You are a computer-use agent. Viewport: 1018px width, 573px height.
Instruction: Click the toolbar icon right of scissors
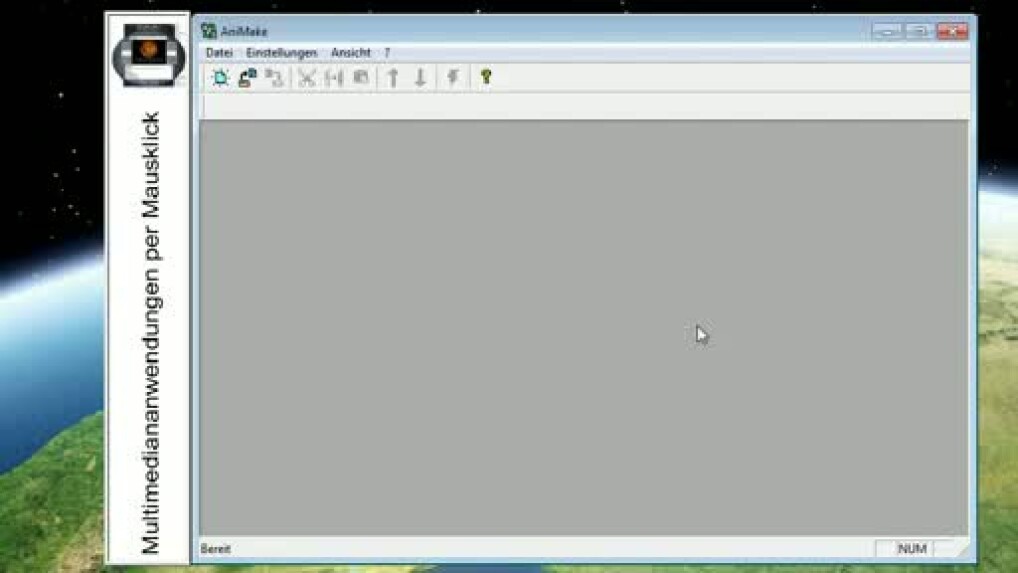click(x=334, y=78)
